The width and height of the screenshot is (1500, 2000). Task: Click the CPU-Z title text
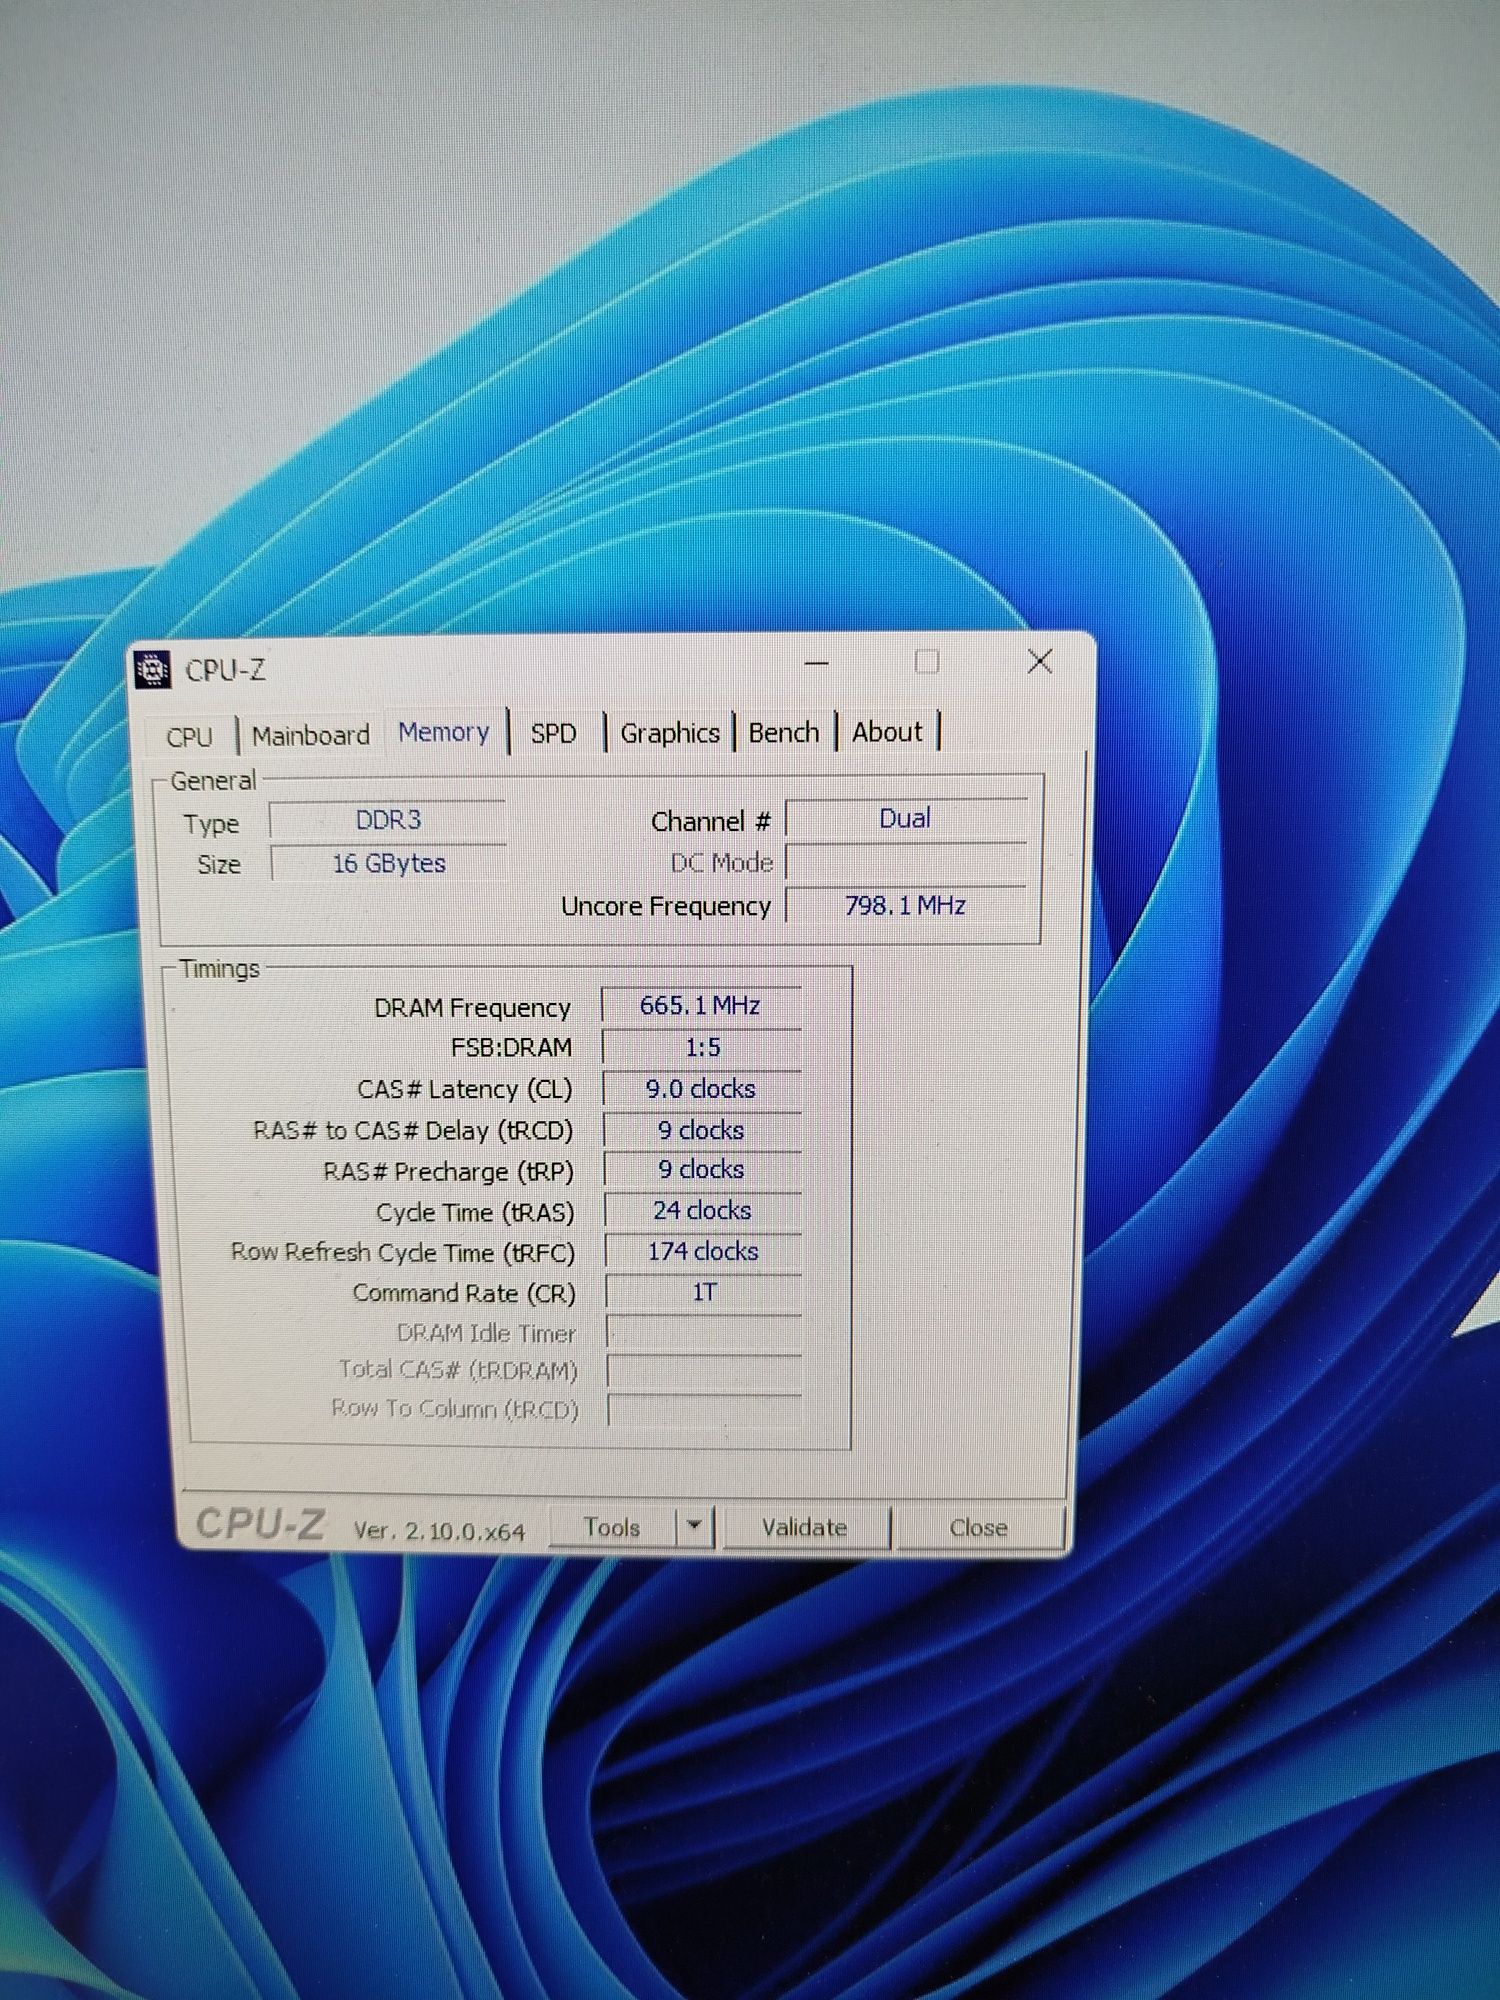(226, 670)
